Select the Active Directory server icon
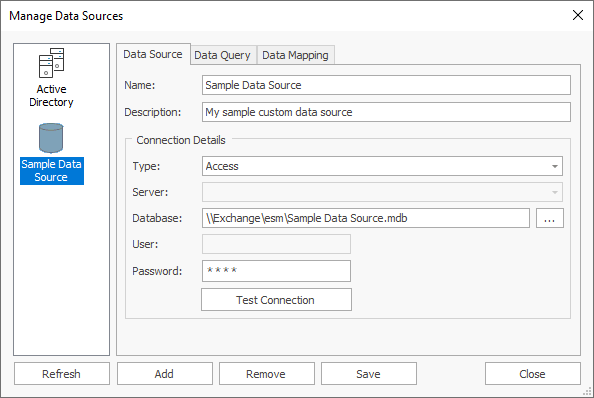The image size is (594, 398). pyautogui.click(x=52, y=63)
